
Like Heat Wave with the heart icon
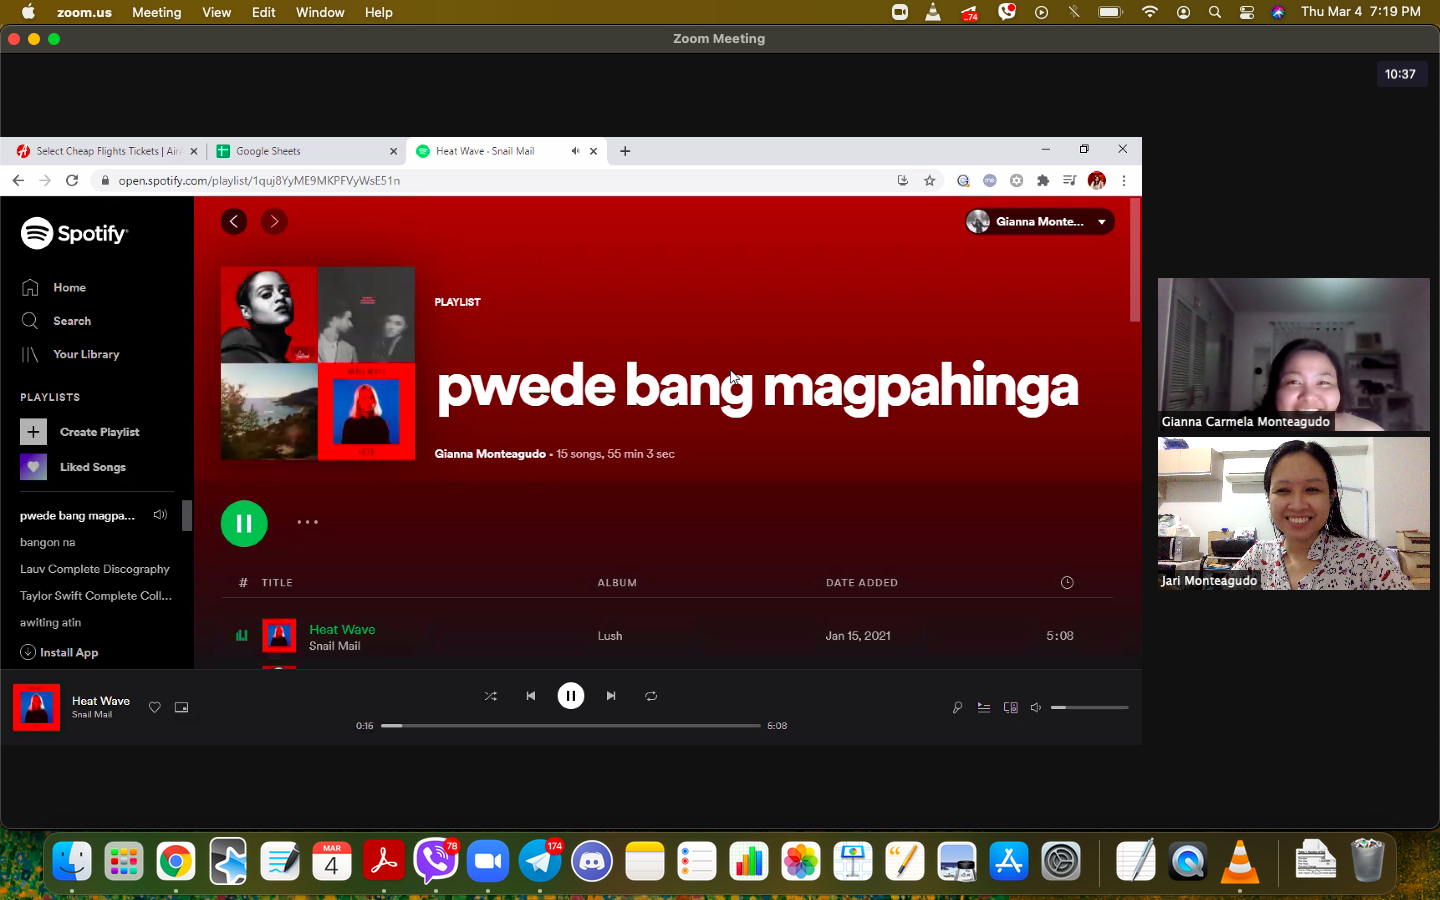(155, 707)
